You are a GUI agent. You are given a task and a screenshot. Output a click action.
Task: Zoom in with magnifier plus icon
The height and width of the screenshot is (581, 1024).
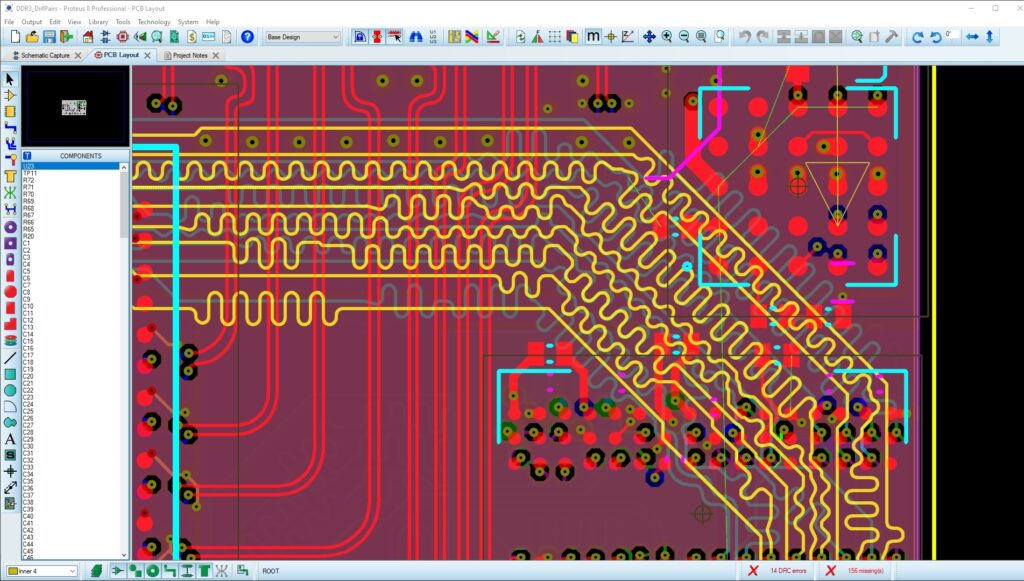[x=666, y=37]
